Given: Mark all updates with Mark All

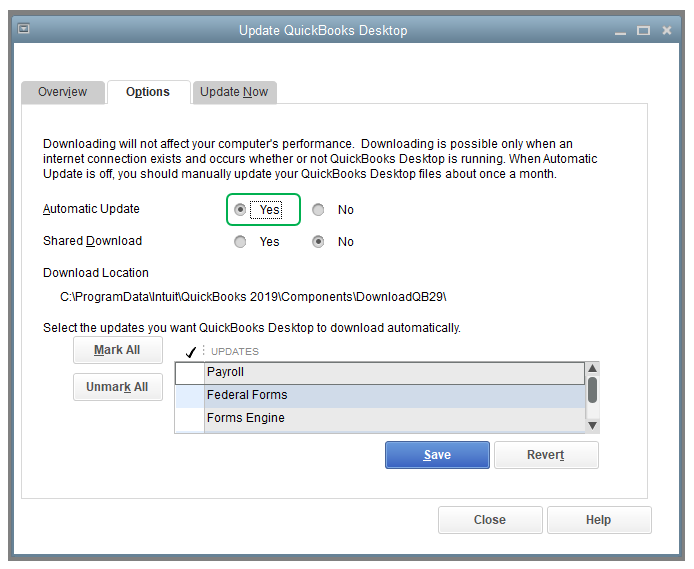Looking at the screenshot, I should 118,350.
